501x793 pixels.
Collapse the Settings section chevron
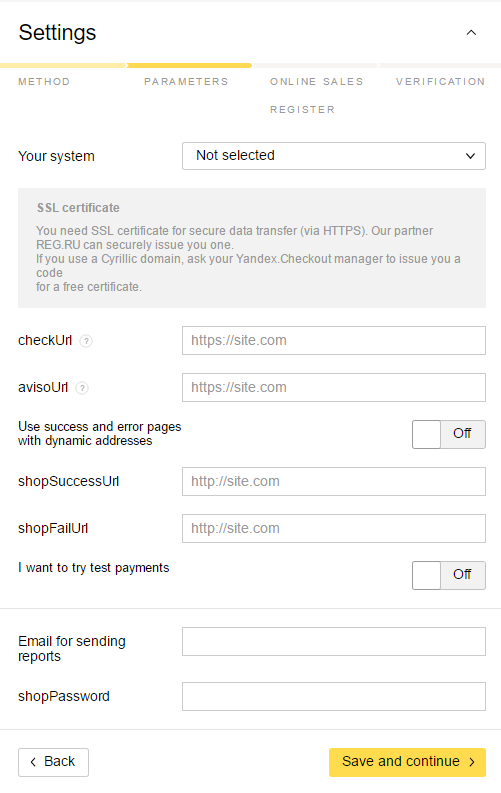[471, 33]
